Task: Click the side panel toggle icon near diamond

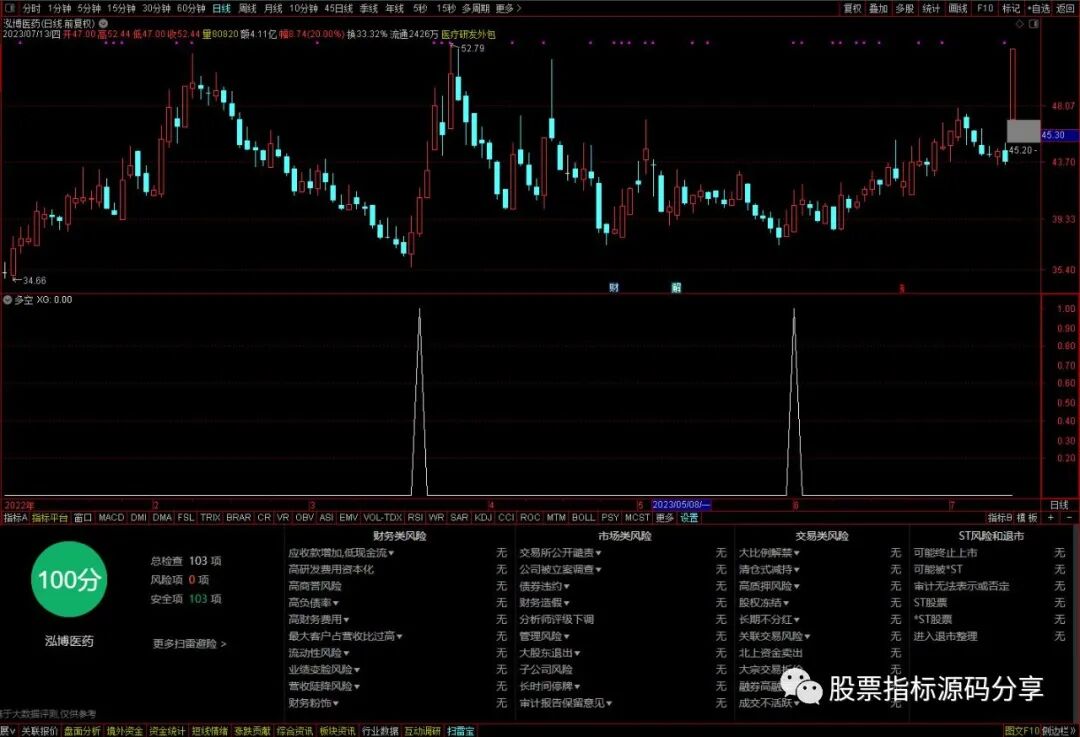Action: click(1034, 23)
